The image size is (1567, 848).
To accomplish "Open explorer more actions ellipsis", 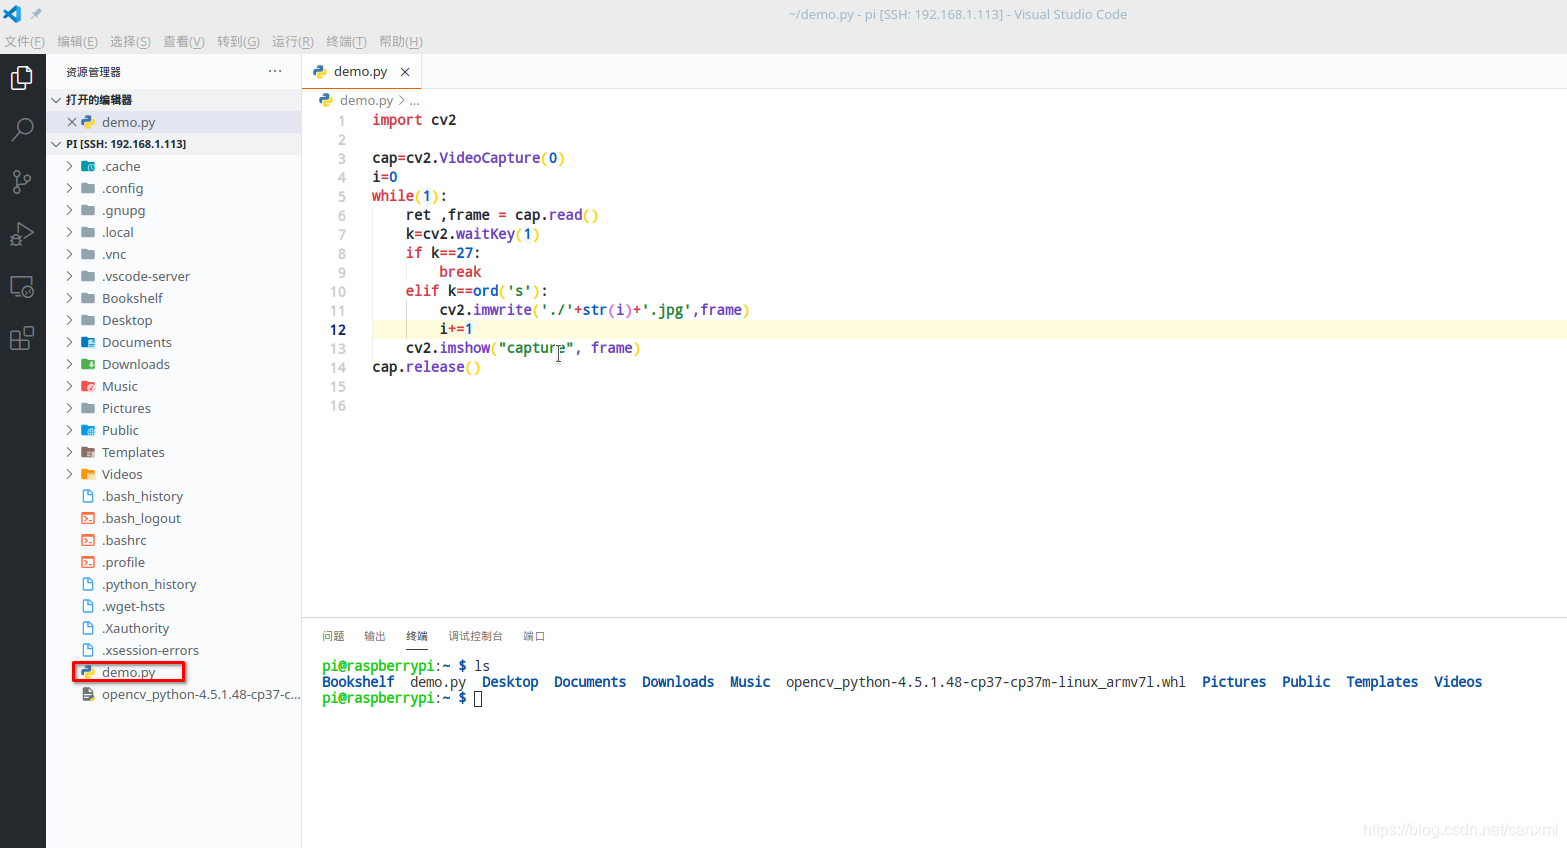I will tap(275, 71).
